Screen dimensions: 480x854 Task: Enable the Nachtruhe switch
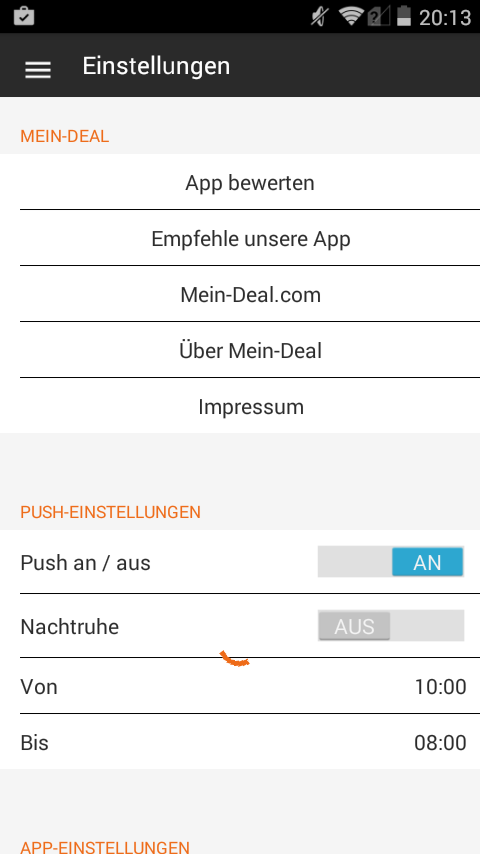391,626
